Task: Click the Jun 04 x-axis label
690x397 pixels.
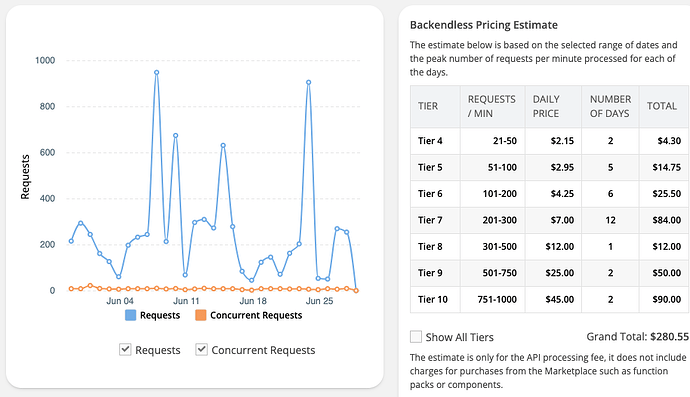Action: (x=120, y=301)
